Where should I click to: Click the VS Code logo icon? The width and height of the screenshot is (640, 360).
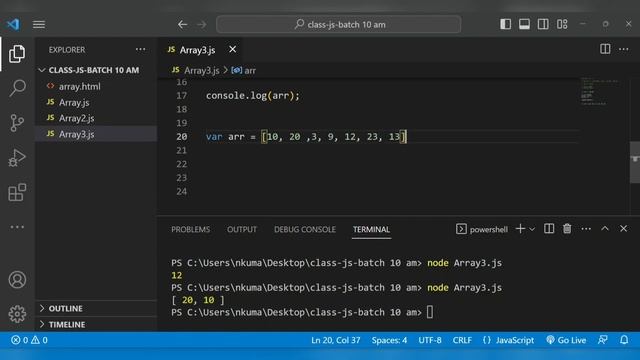click(x=13, y=24)
